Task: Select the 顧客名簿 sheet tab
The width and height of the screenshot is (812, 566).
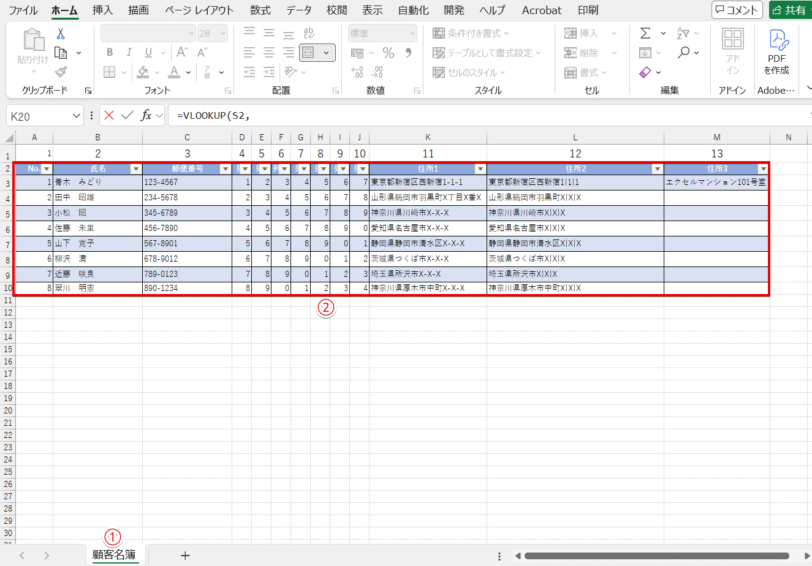Action: coord(113,555)
